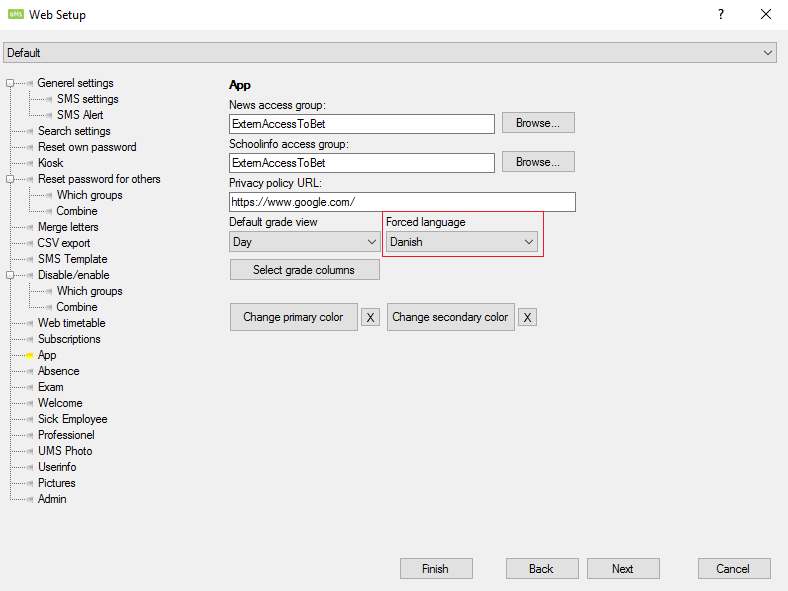
Task: Expand the Forced language dropdown
Action: (462, 242)
